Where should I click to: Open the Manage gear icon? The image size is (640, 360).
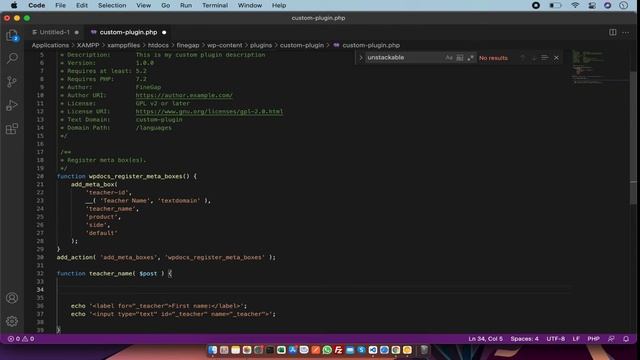coord(12,321)
